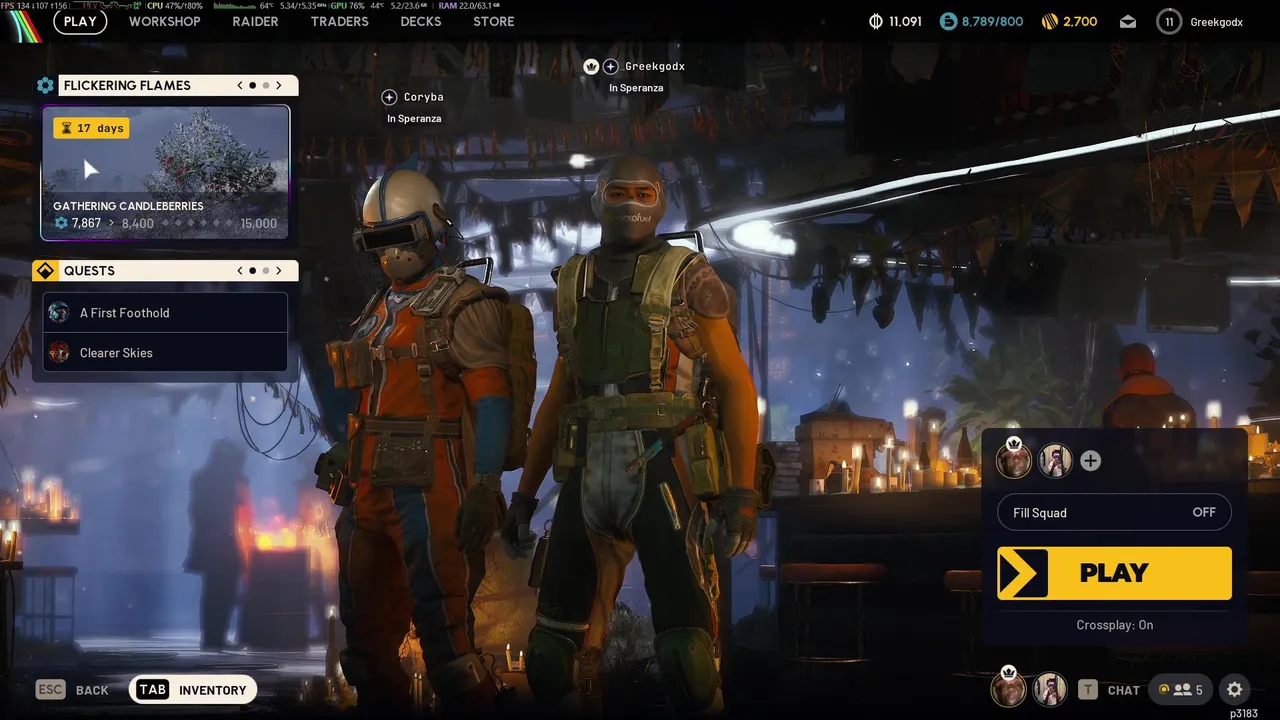Viewport: 1280px width, 720px height.
Task: Go to previous Flickering Flames page arrow
Action: (x=240, y=86)
